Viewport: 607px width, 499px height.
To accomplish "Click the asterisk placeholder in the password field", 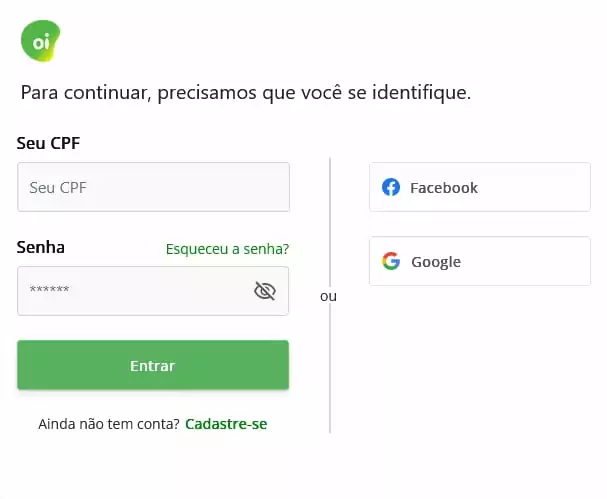I will coord(50,289).
